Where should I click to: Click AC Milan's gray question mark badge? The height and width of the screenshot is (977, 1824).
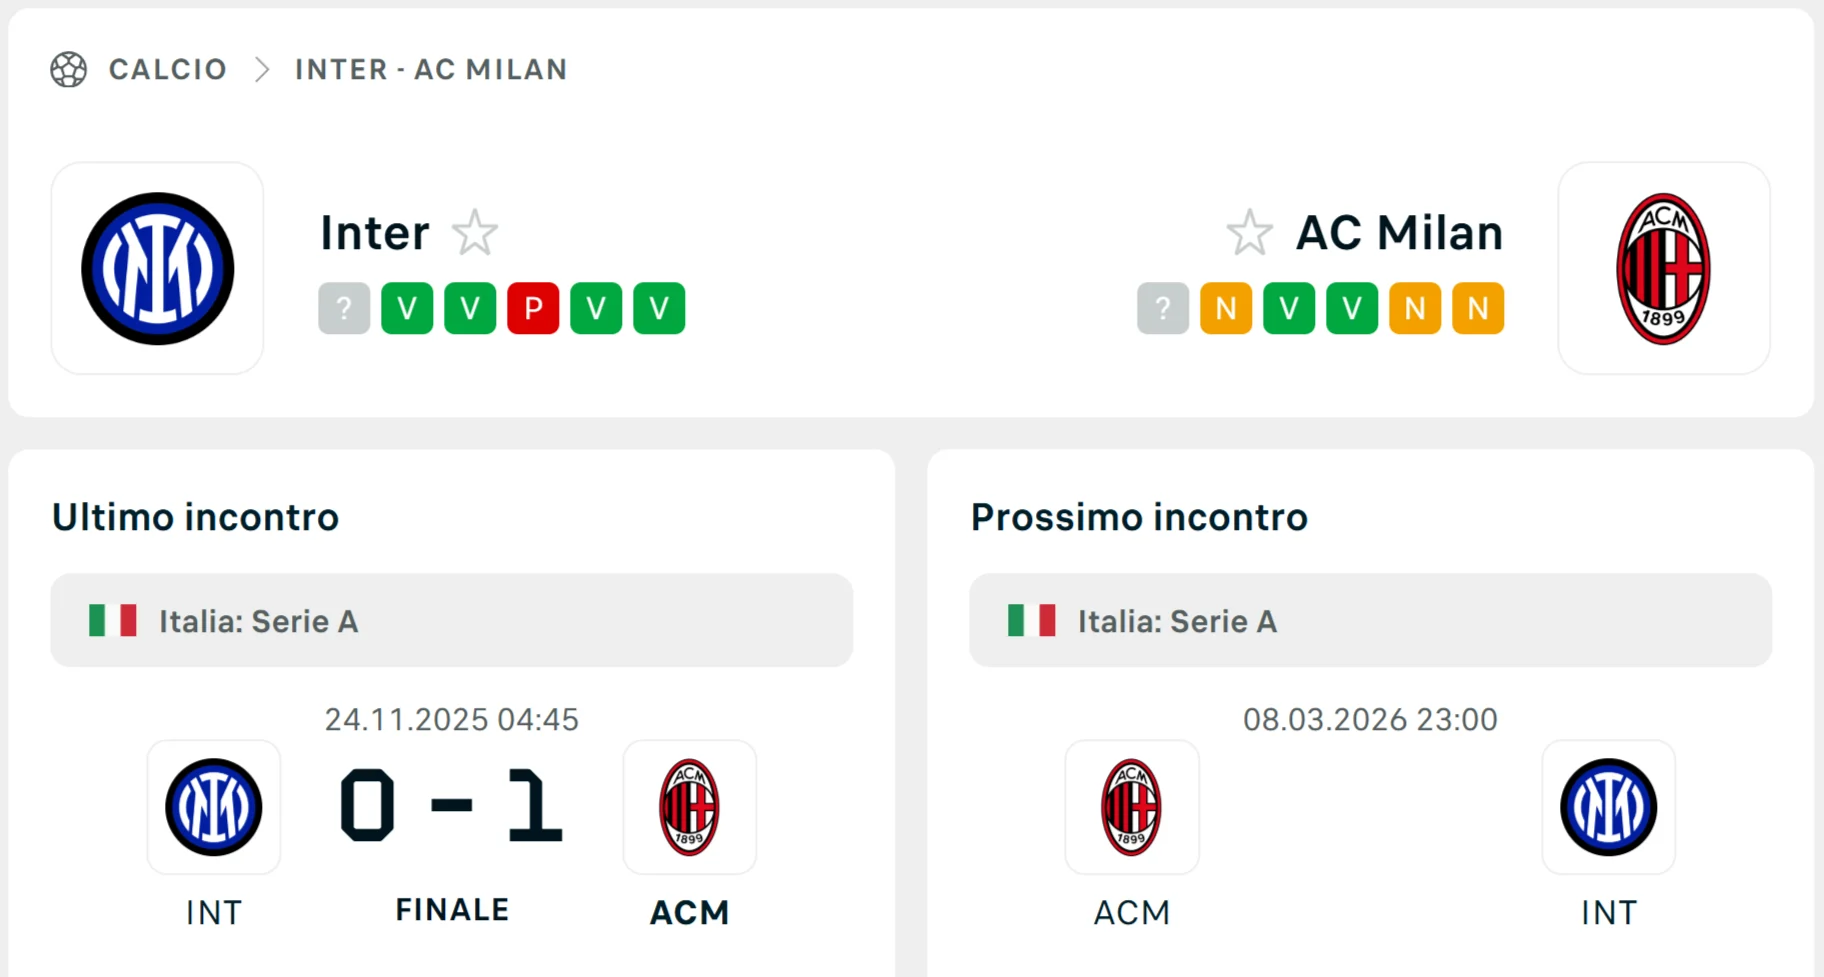[1162, 308]
